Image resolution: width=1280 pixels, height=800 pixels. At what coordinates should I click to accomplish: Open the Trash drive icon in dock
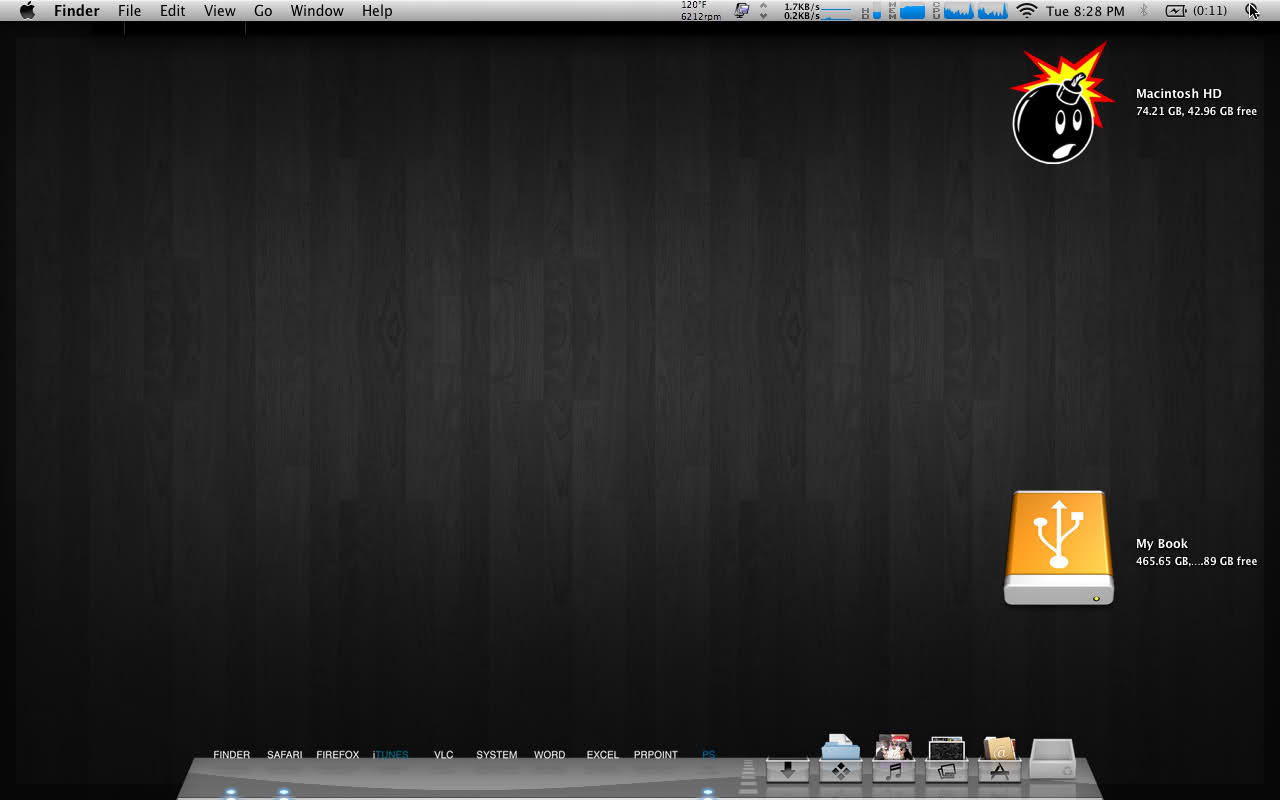point(1052,760)
